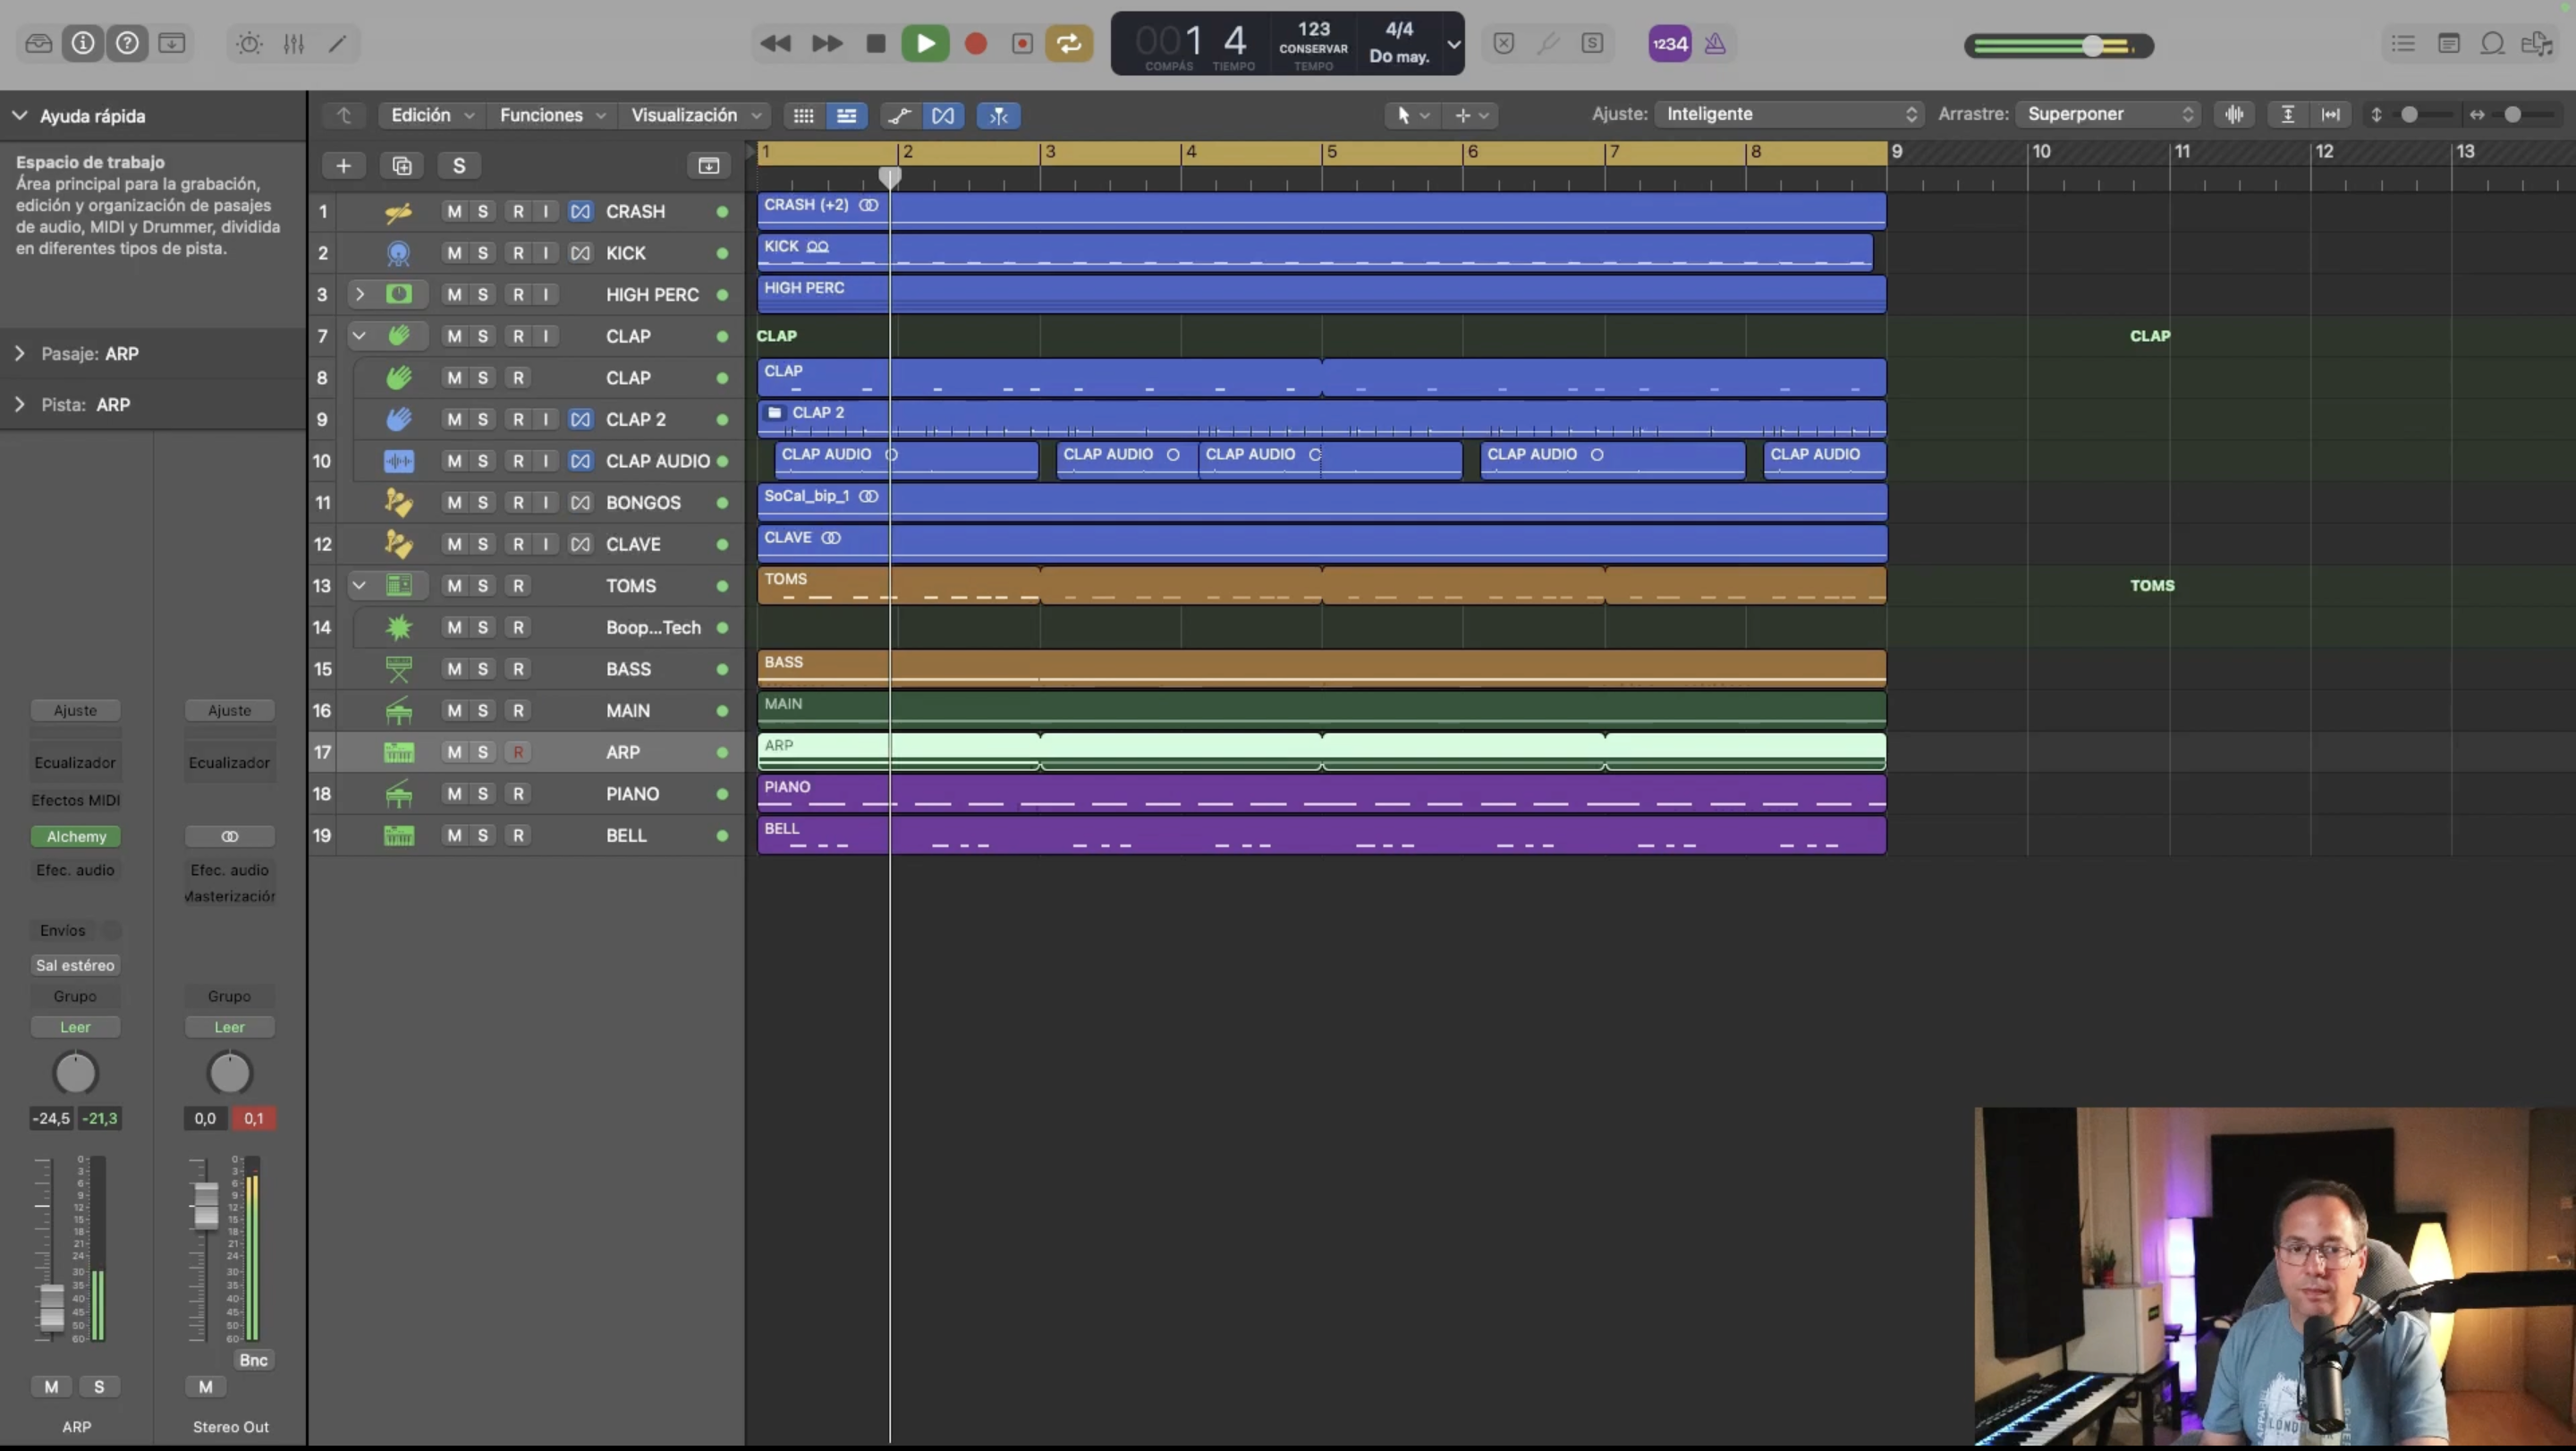2576x1451 pixels.
Task: Click the duplicate track icon
Action: [401, 166]
